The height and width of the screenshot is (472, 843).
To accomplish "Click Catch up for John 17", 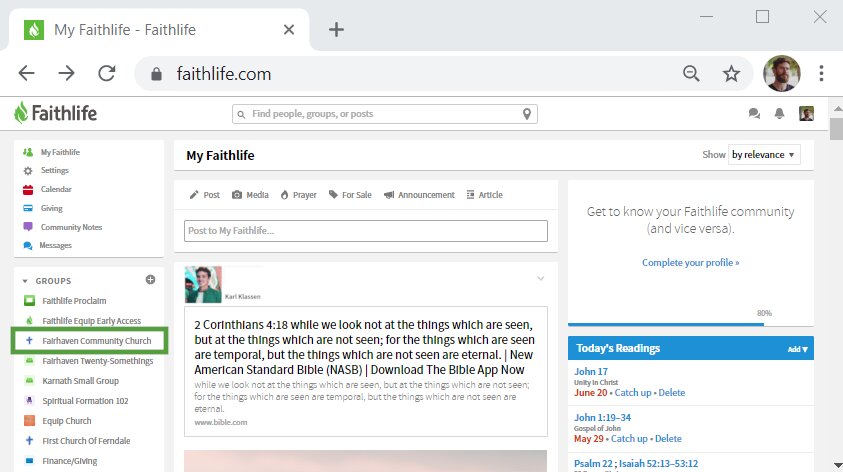I will 633,392.
